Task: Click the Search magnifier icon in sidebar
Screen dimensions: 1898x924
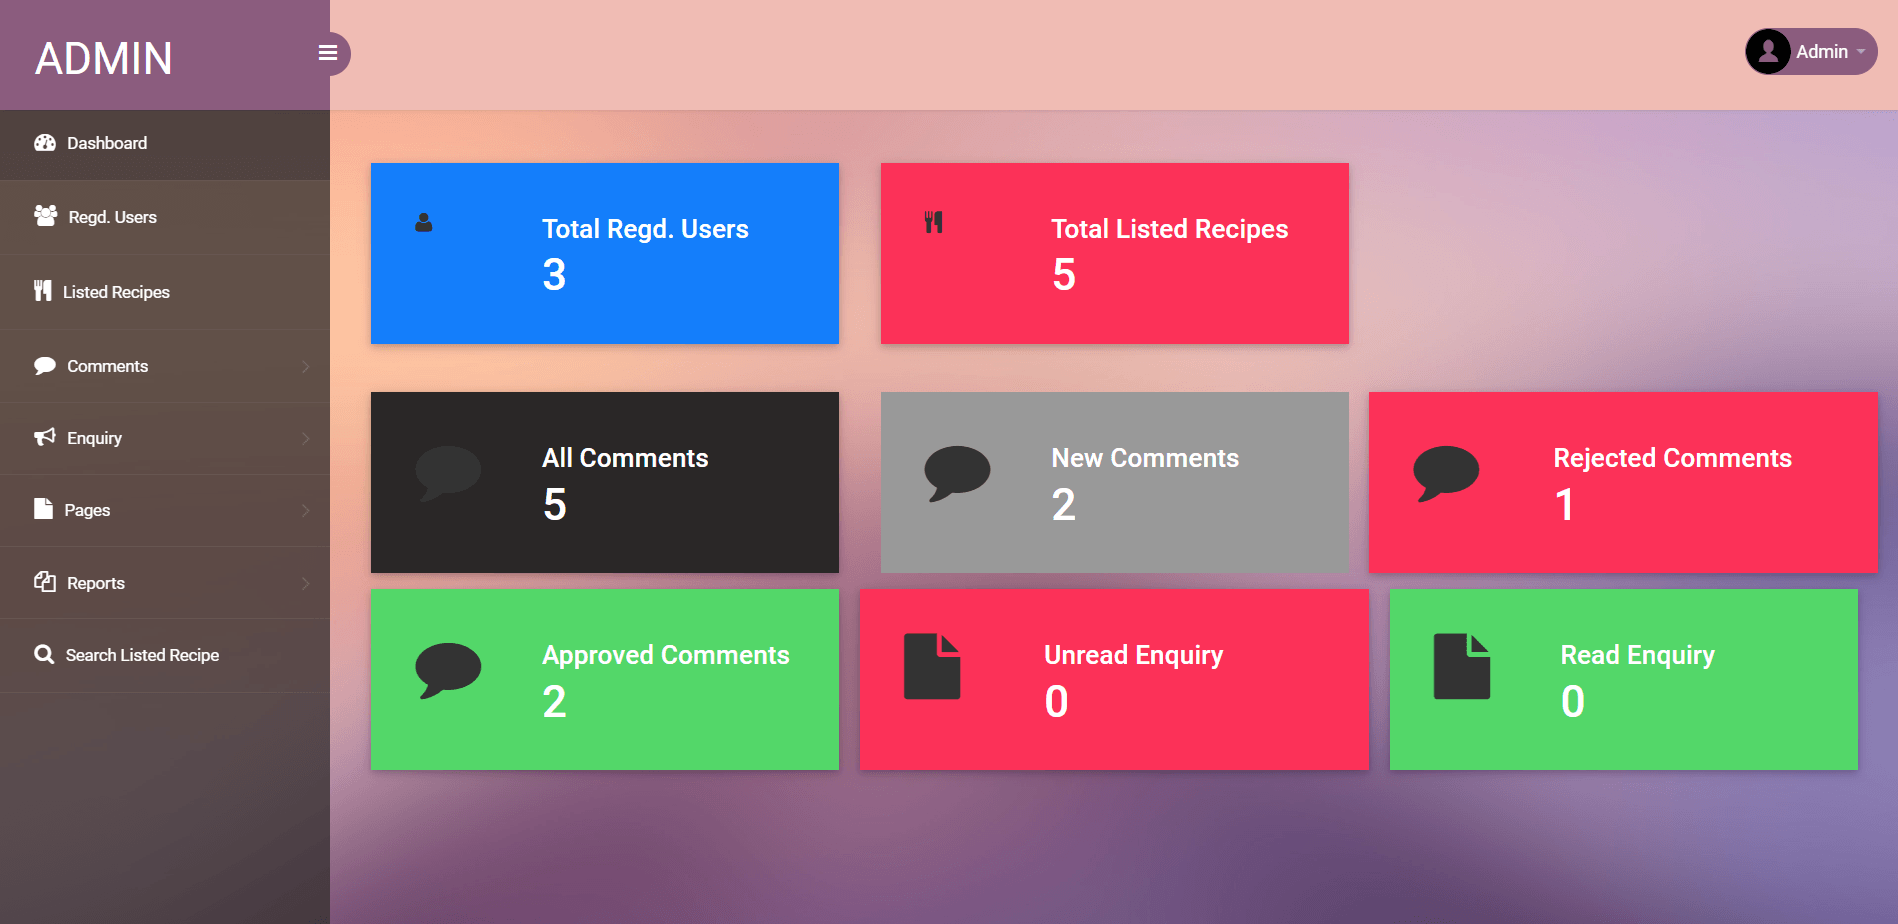Action: 44,654
